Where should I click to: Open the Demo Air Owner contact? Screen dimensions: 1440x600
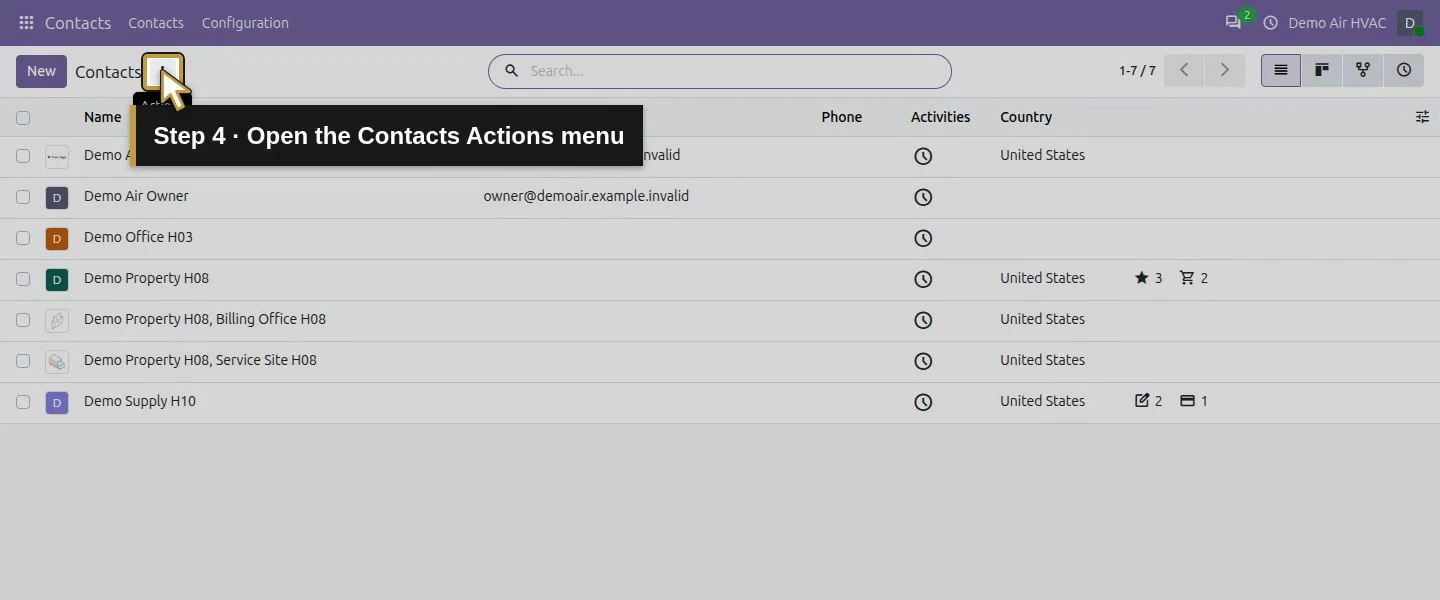(136, 196)
